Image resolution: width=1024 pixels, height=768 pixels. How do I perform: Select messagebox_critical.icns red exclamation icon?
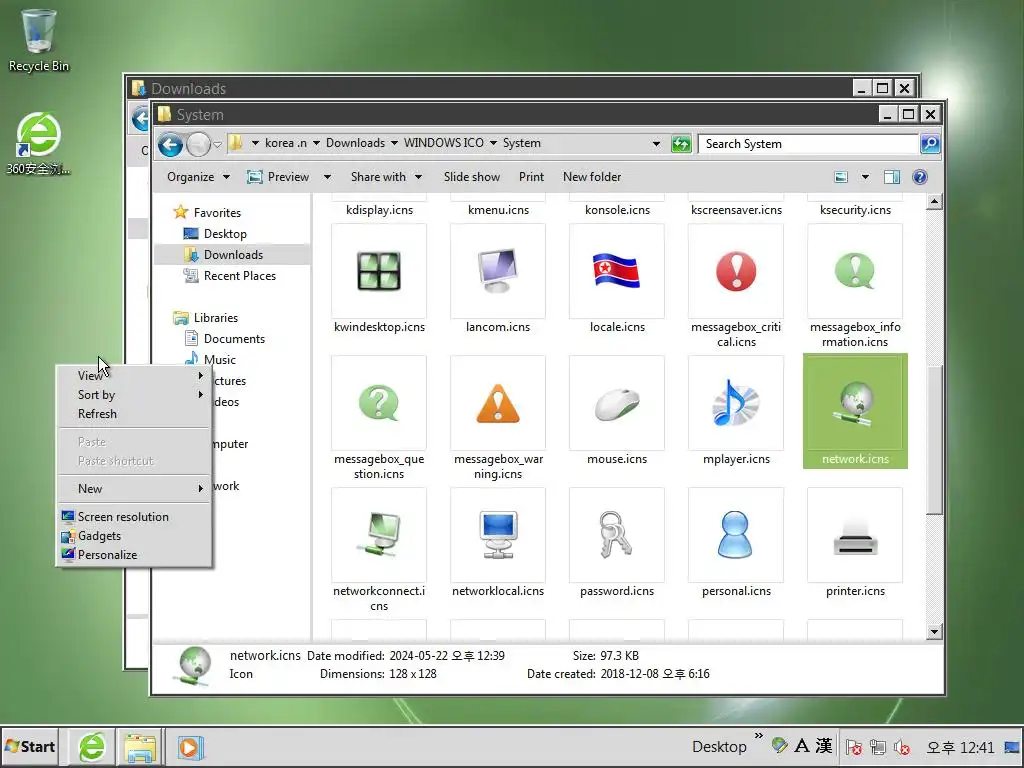pyautogui.click(x=736, y=271)
